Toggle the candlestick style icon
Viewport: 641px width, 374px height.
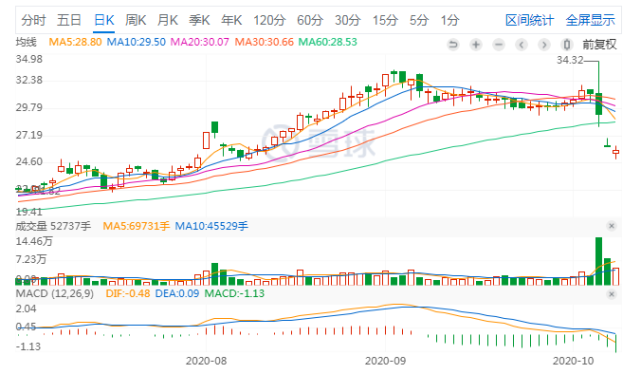pos(567,44)
